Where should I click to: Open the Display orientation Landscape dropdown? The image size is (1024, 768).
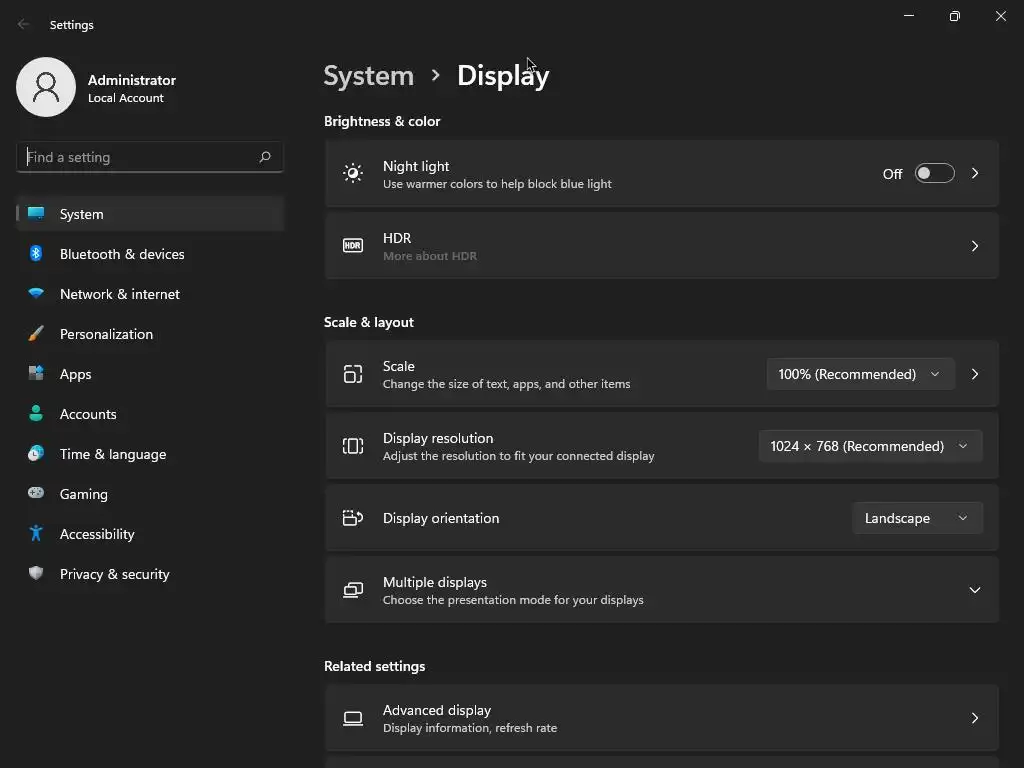pyautogui.click(x=916, y=518)
